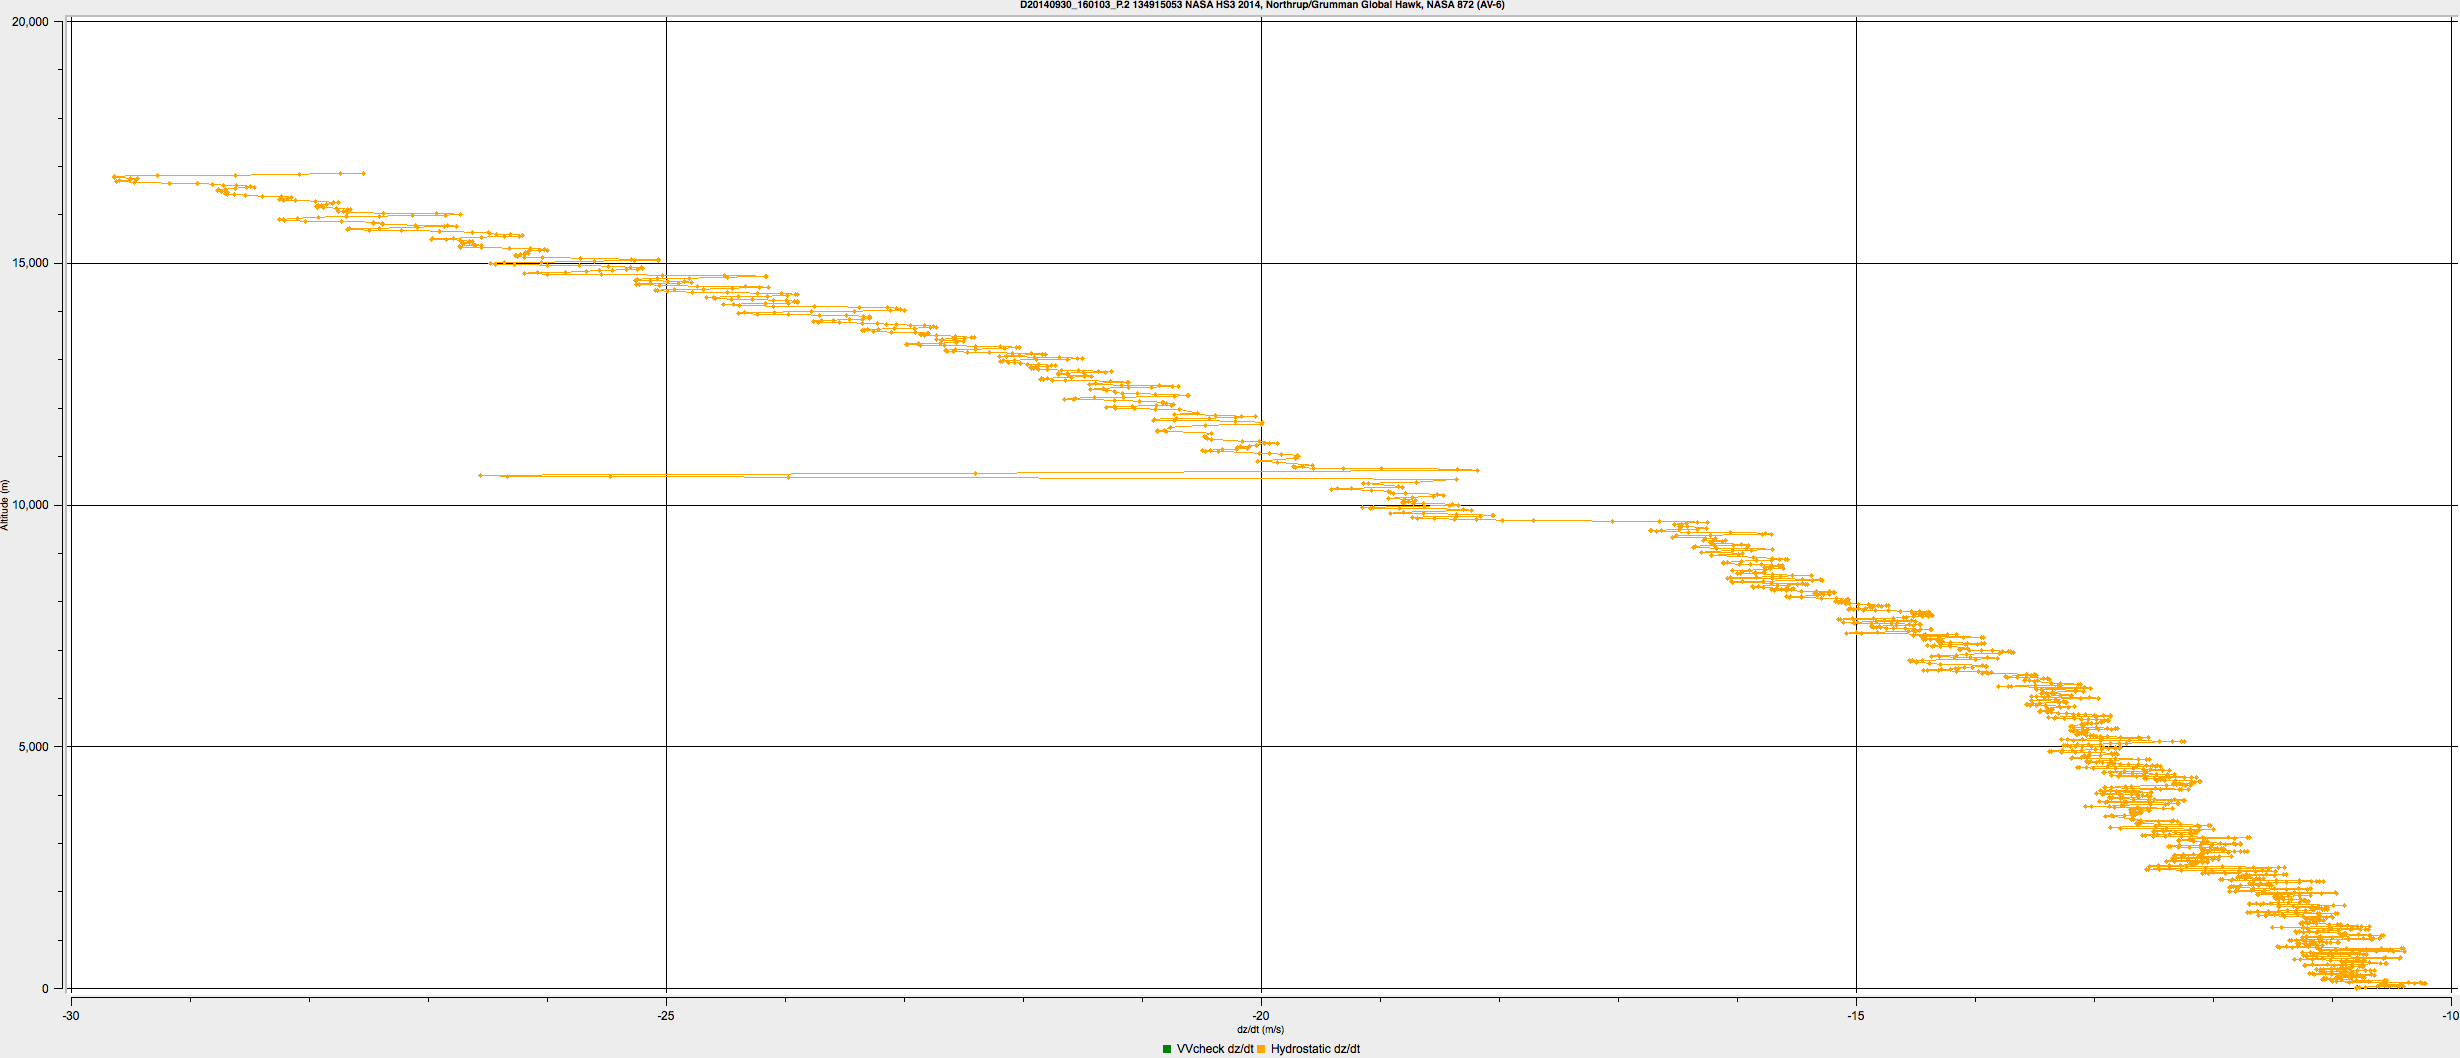Viewport: 2460px width, 1058px height.
Task: Click the orange Hydrostatic dz/dt legend swatch
Action: click(x=1261, y=1049)
